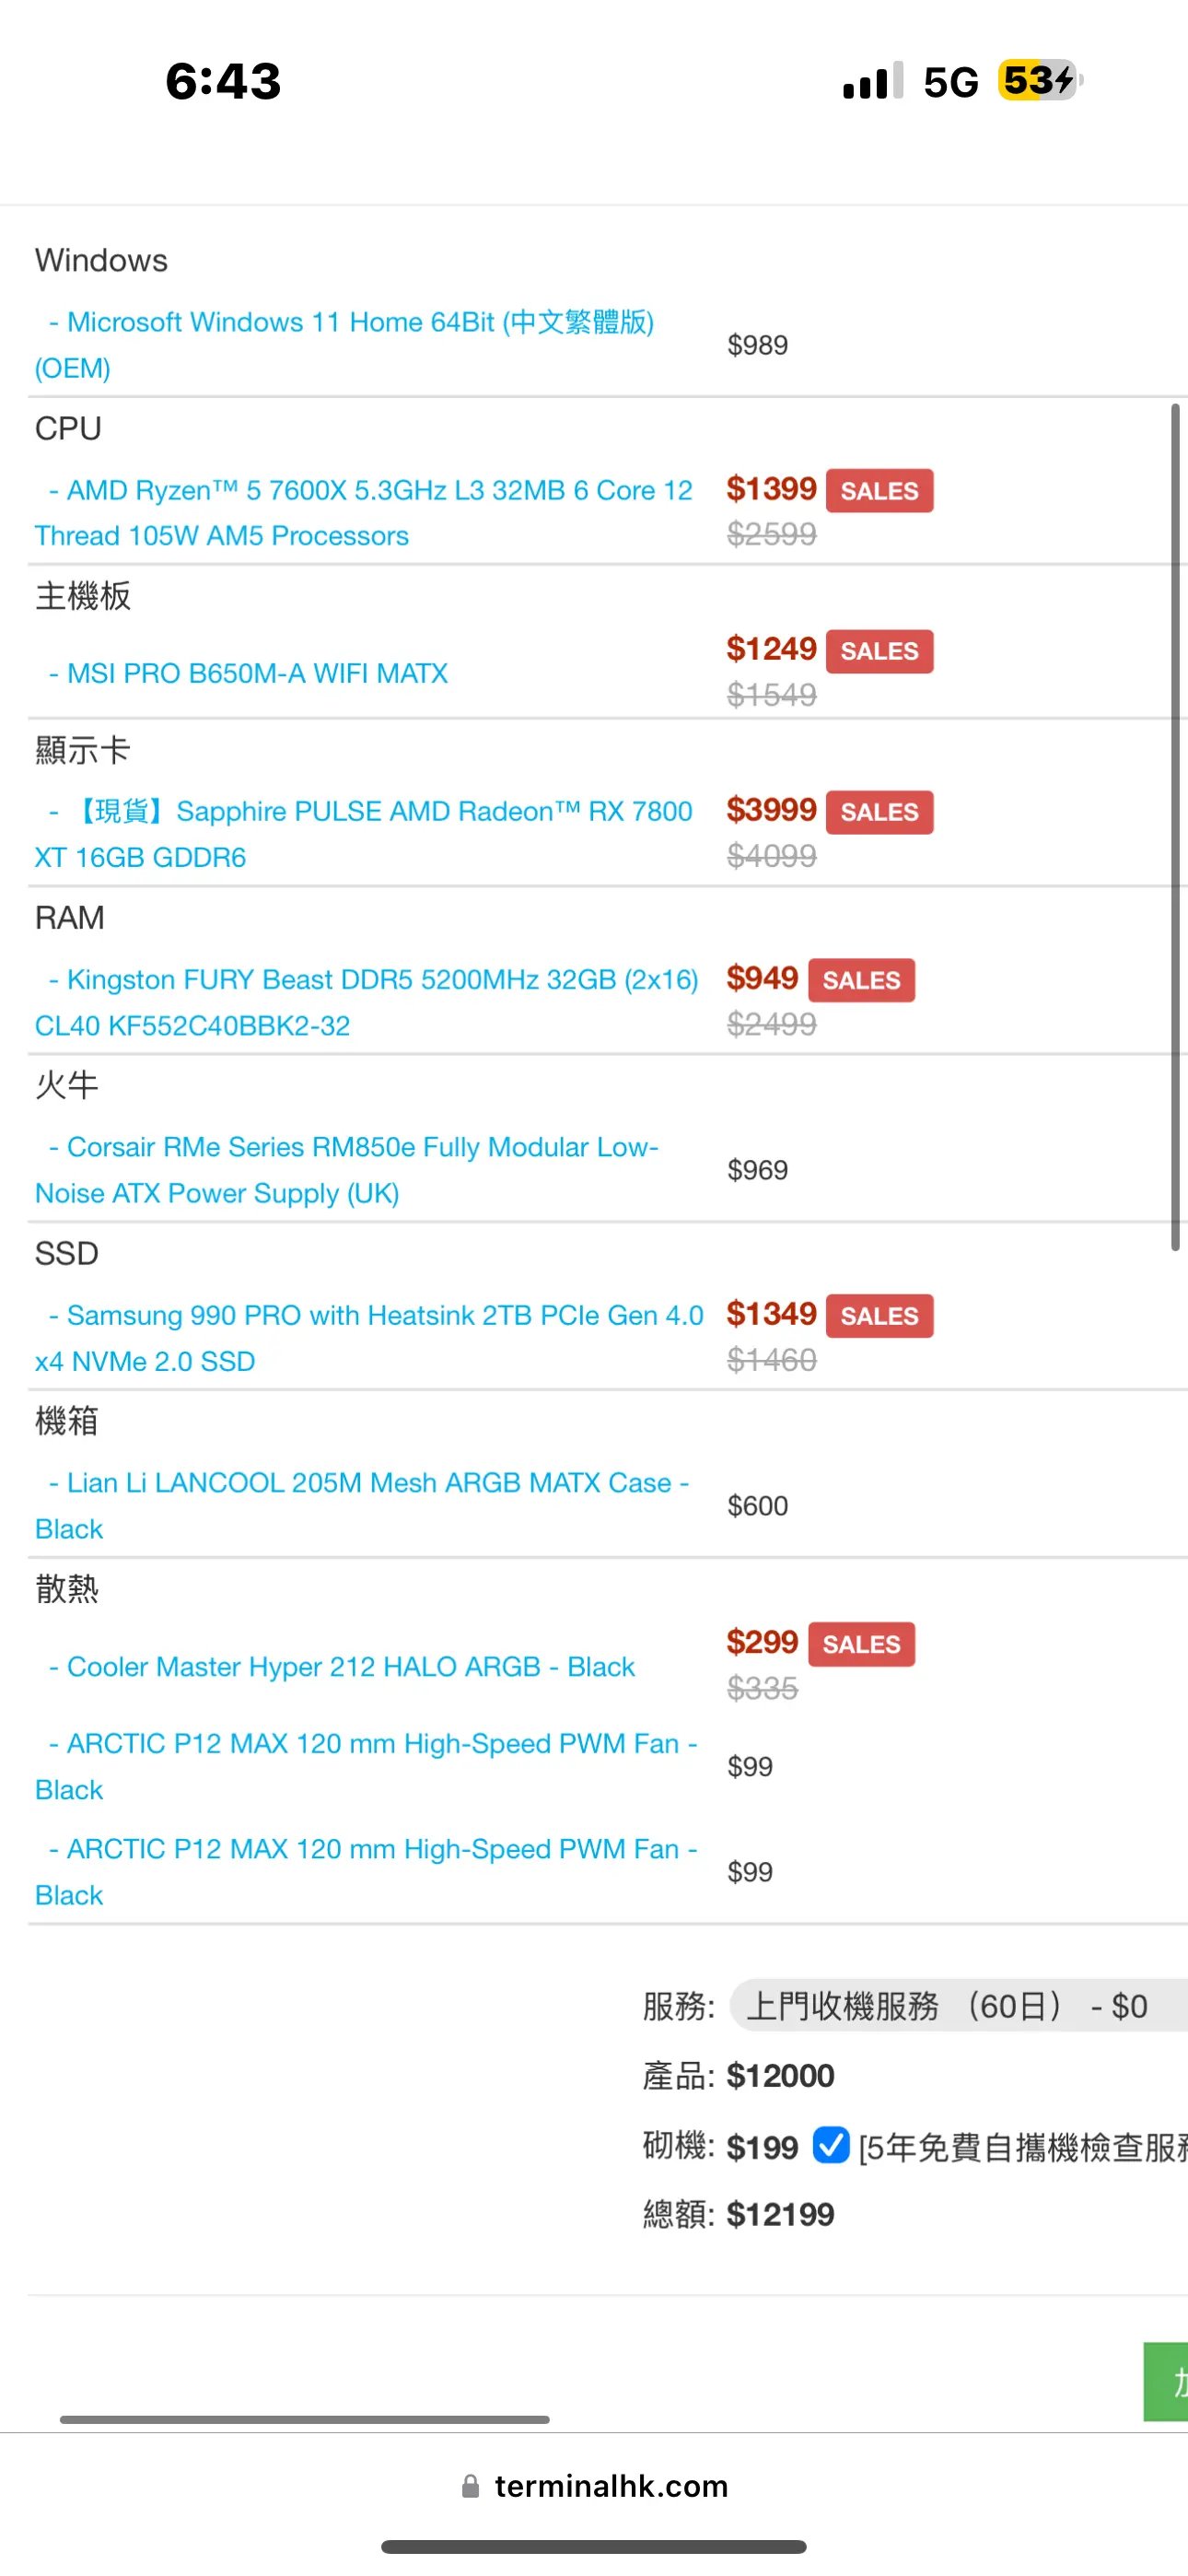Click the SALES badge next to the Ryzen CPU price
This screenshot has width=1188, height=2576.
tap(879, 491)
